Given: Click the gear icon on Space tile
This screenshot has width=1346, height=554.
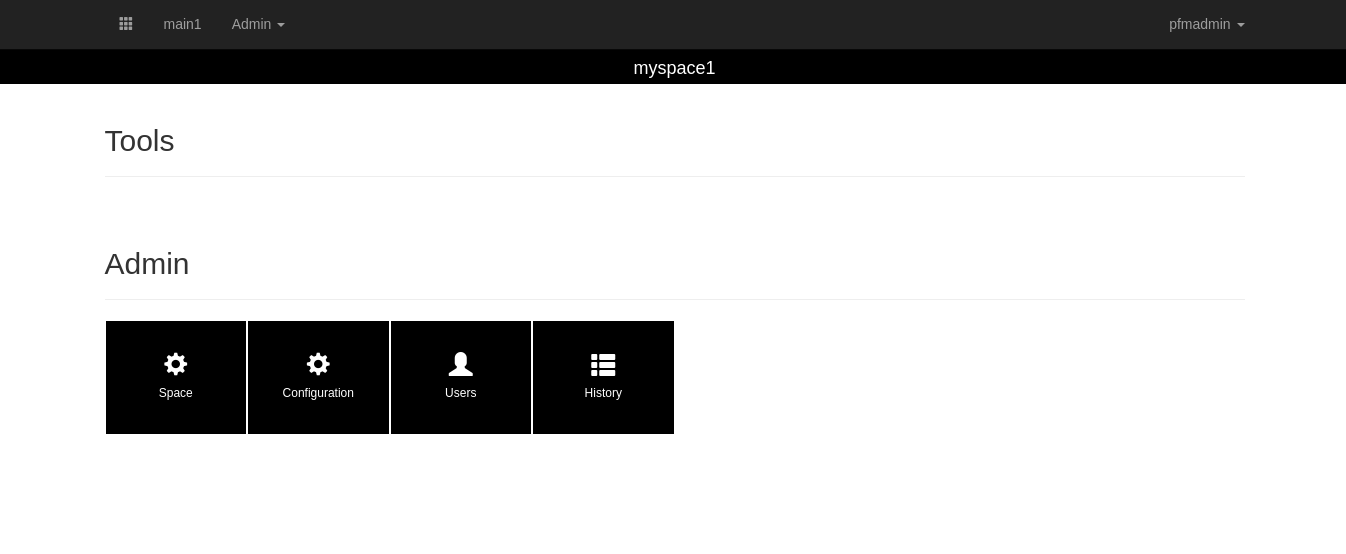Looking at the screenshot, I should point(176,364).
